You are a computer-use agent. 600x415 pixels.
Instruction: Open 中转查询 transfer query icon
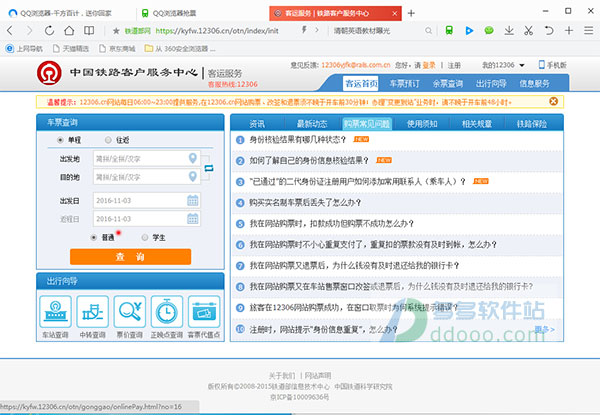click(x=93, y=311)
